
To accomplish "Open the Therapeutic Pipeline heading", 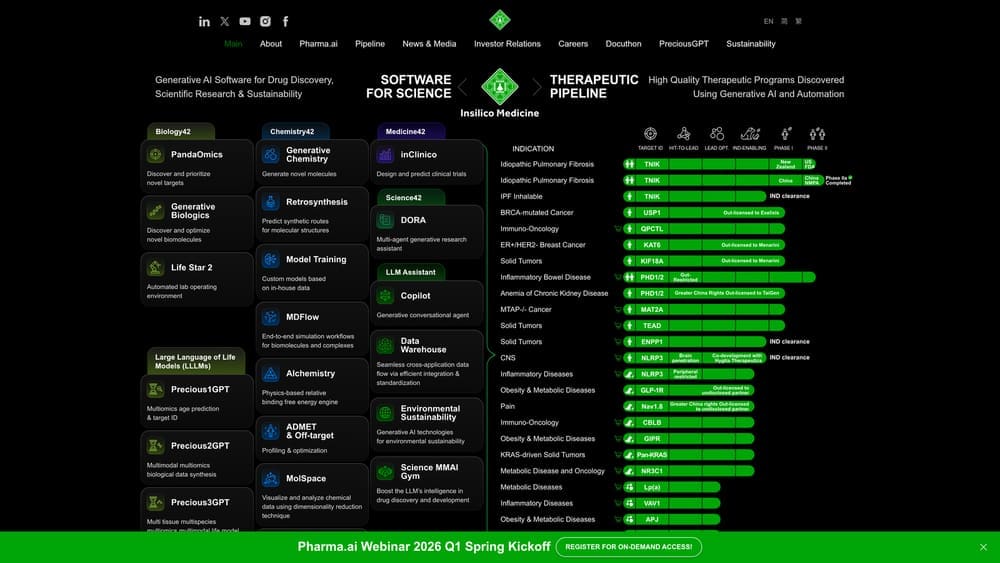I will (594, 87).
